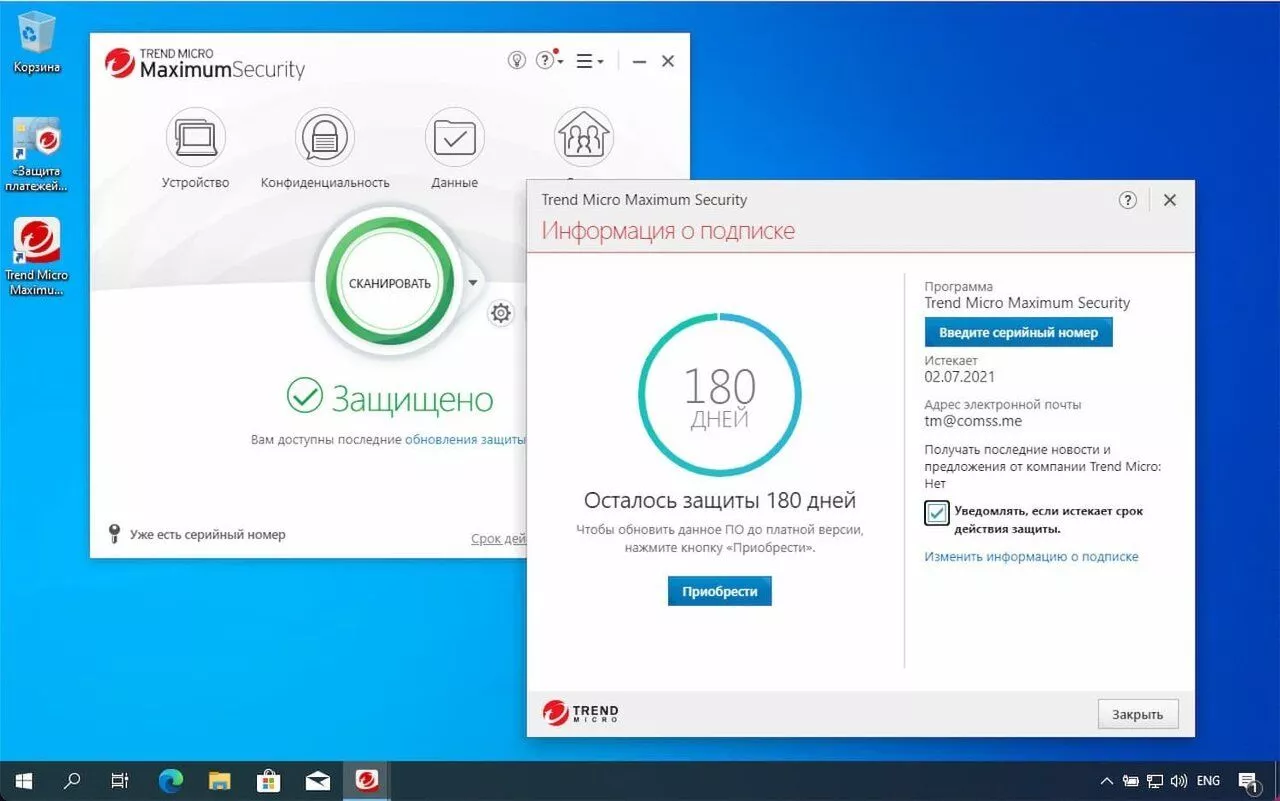Expand the scan options arrow next to СКАНИРОВАТЬ

click(473, 283)
